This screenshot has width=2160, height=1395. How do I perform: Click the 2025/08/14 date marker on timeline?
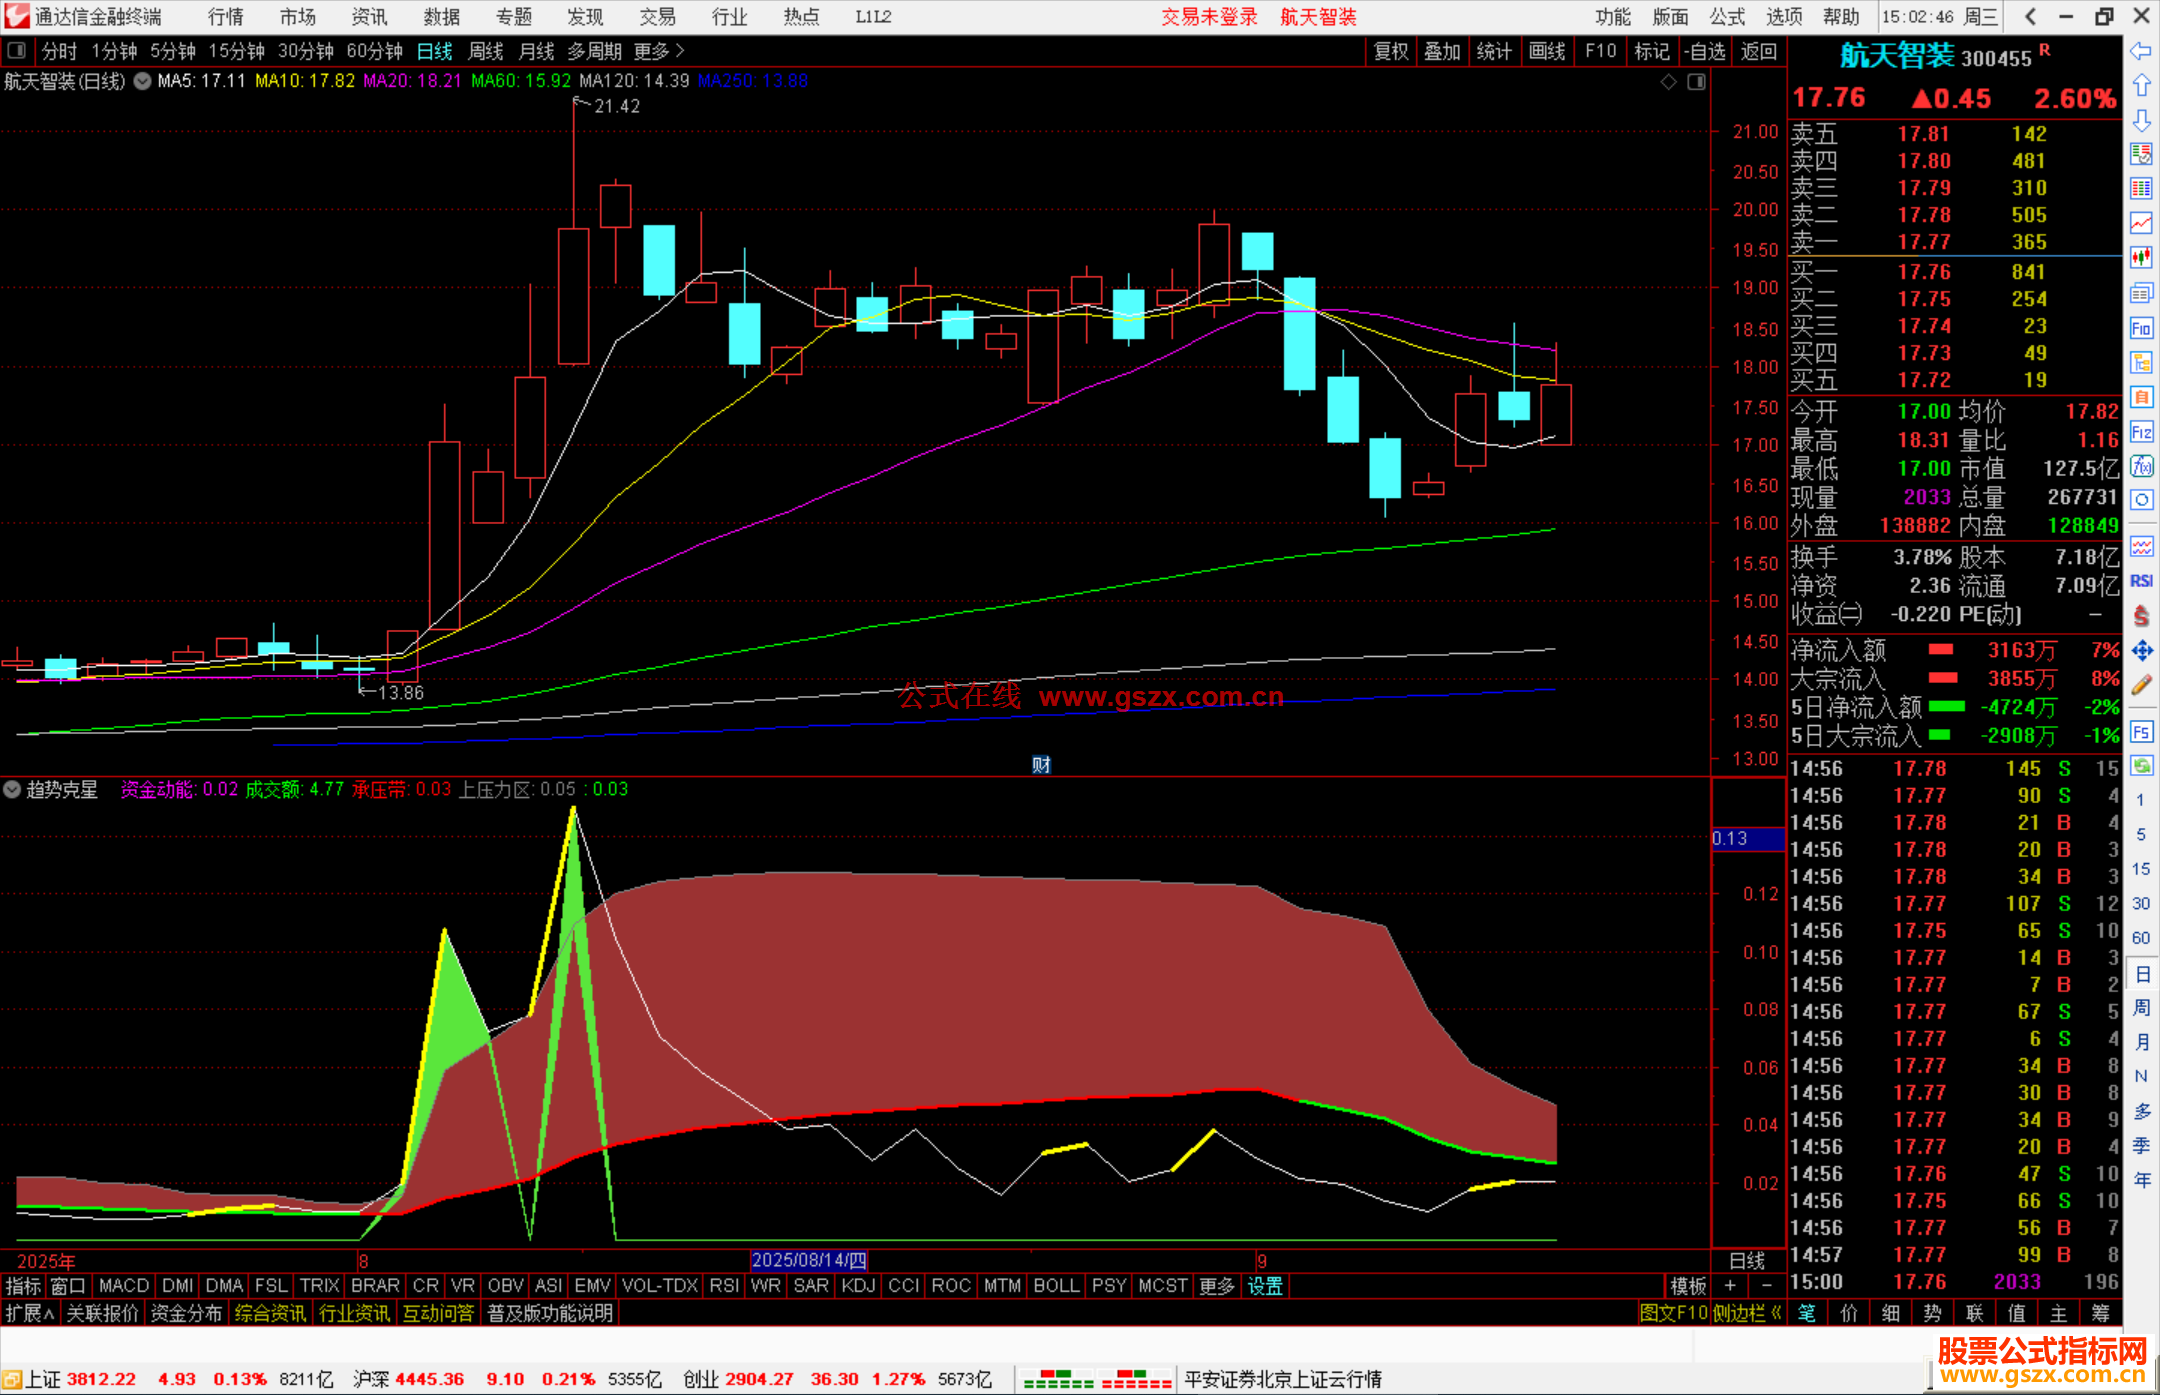[x=809, y=1260]
